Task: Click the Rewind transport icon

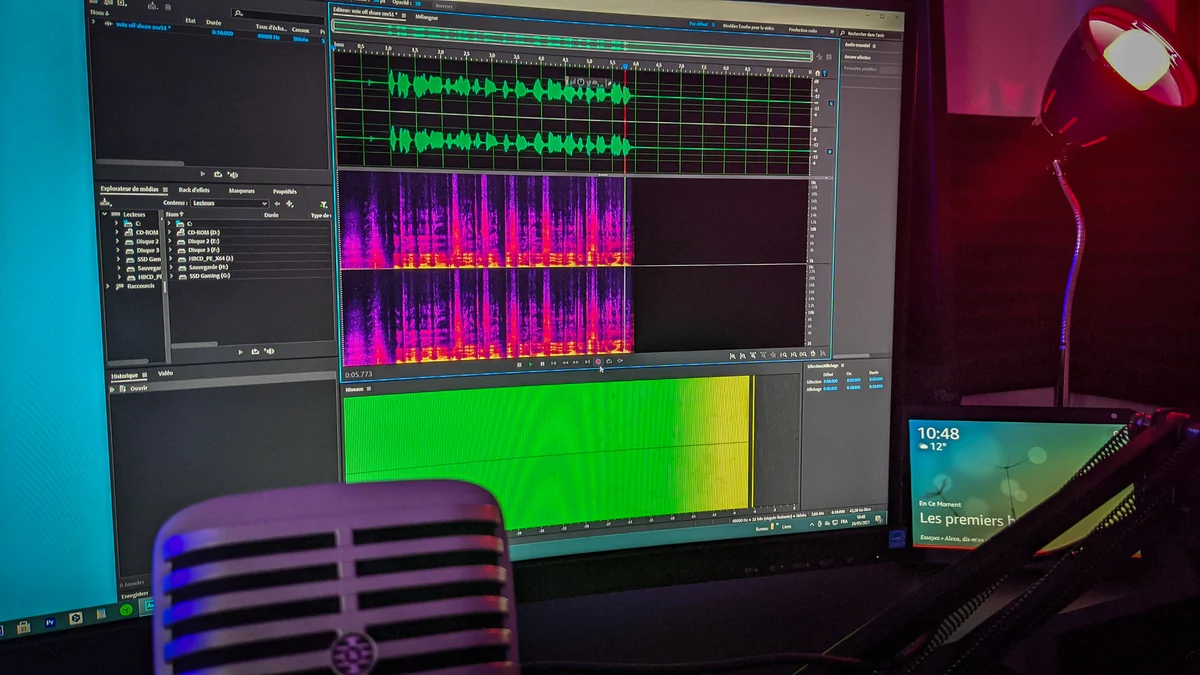Action: coord(565,363)
